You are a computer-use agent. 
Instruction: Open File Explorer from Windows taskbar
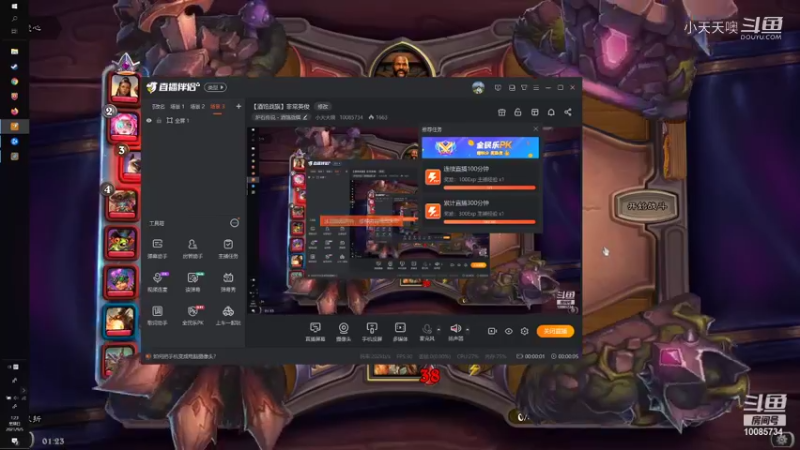(14, 52)
